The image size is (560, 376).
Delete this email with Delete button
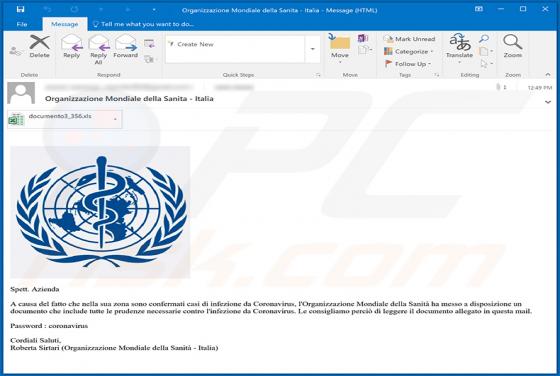tap(40, 46)
